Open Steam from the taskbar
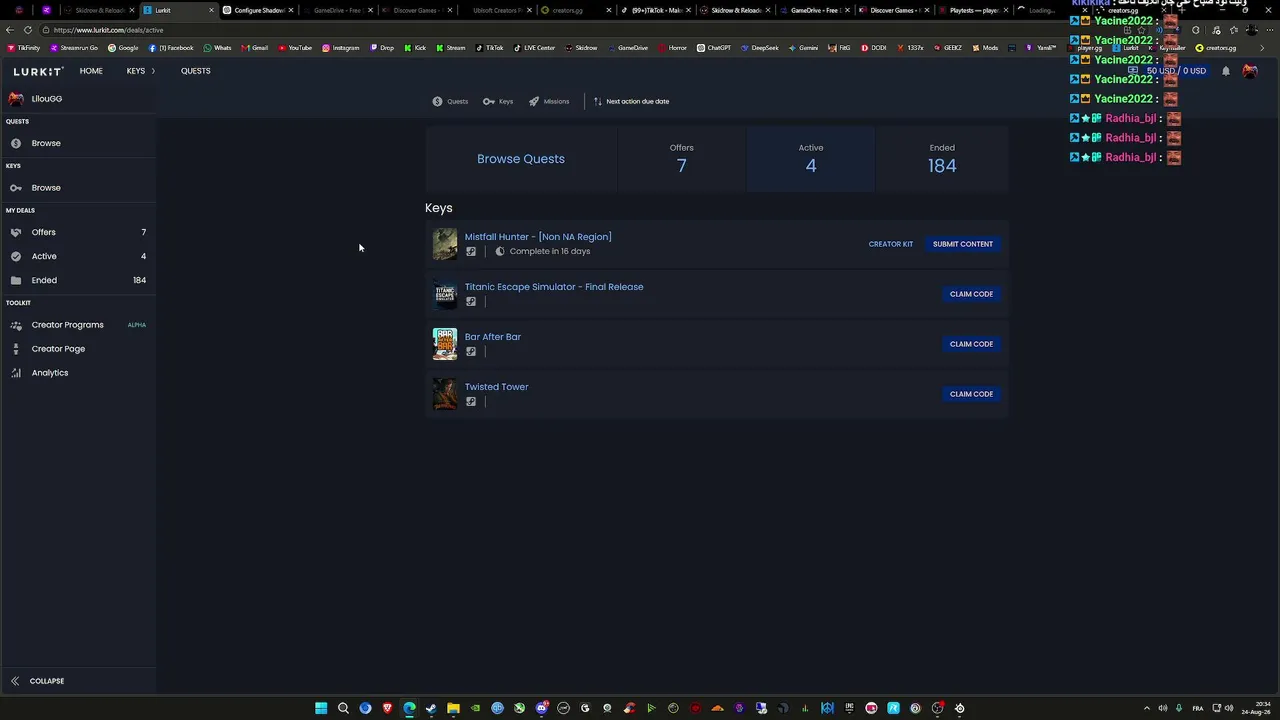Viewport: 1280px width, 720px height. pos(431,708)
